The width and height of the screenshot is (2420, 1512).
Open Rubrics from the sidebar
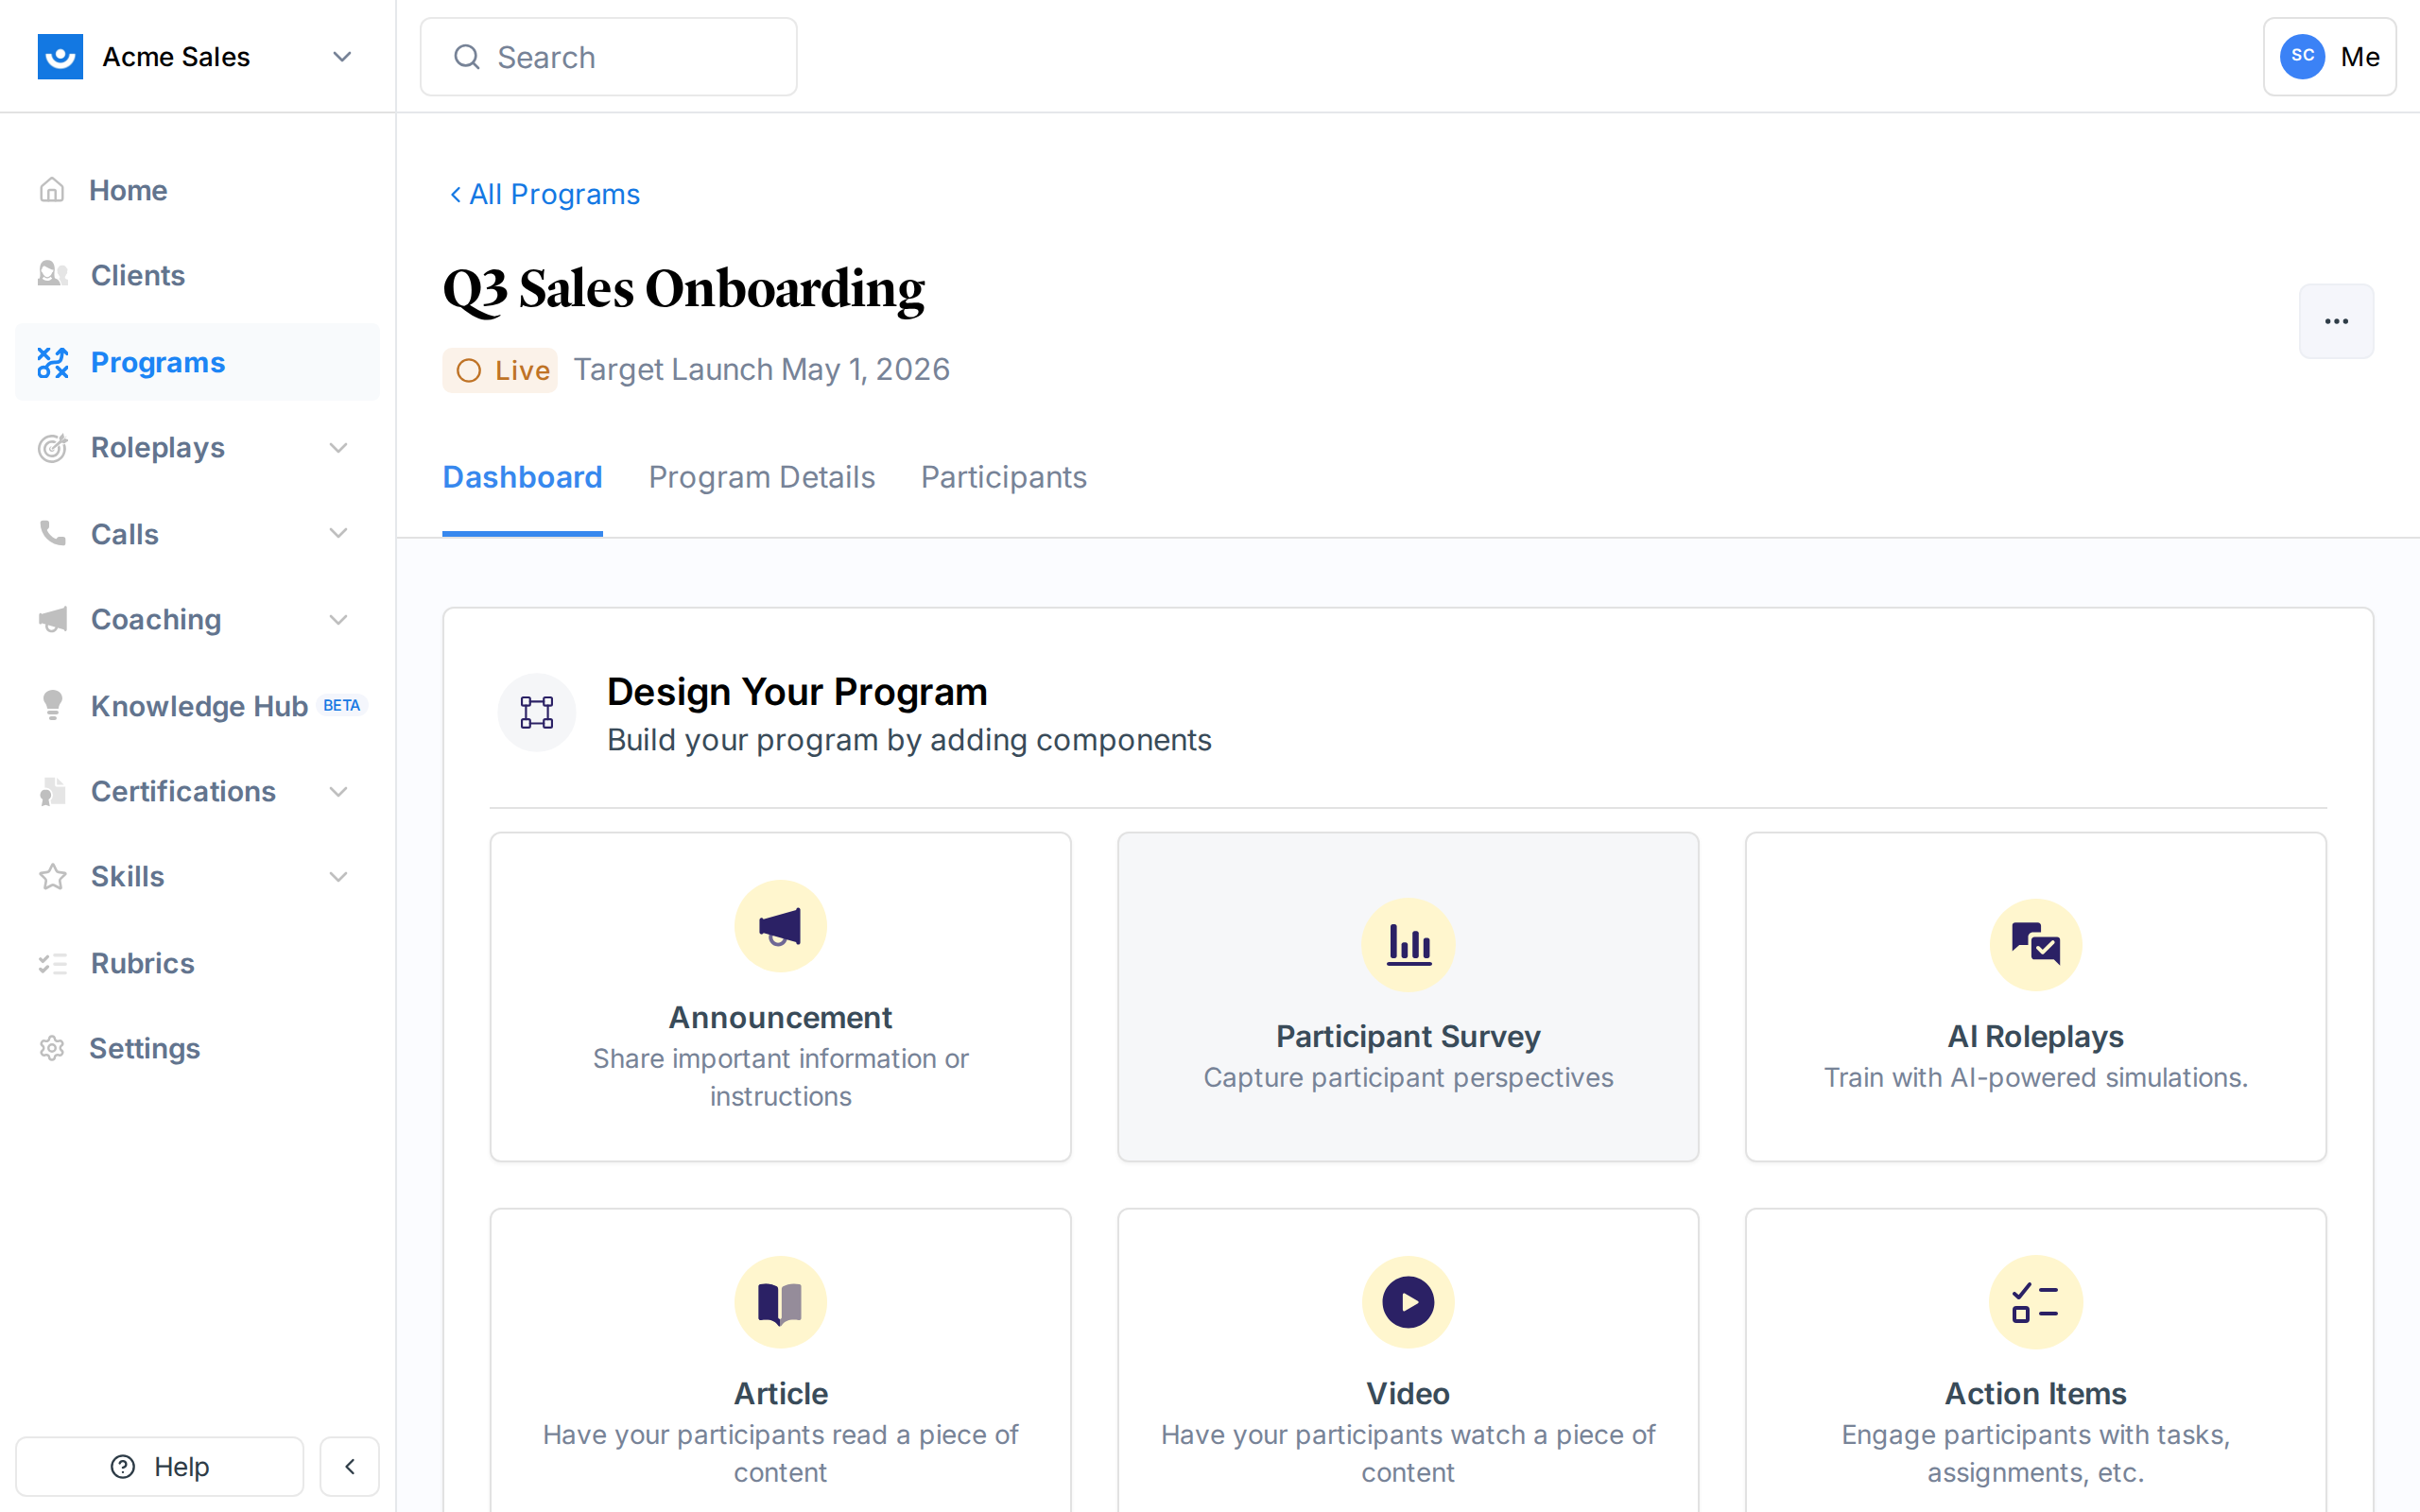click(x=142, y=963)
